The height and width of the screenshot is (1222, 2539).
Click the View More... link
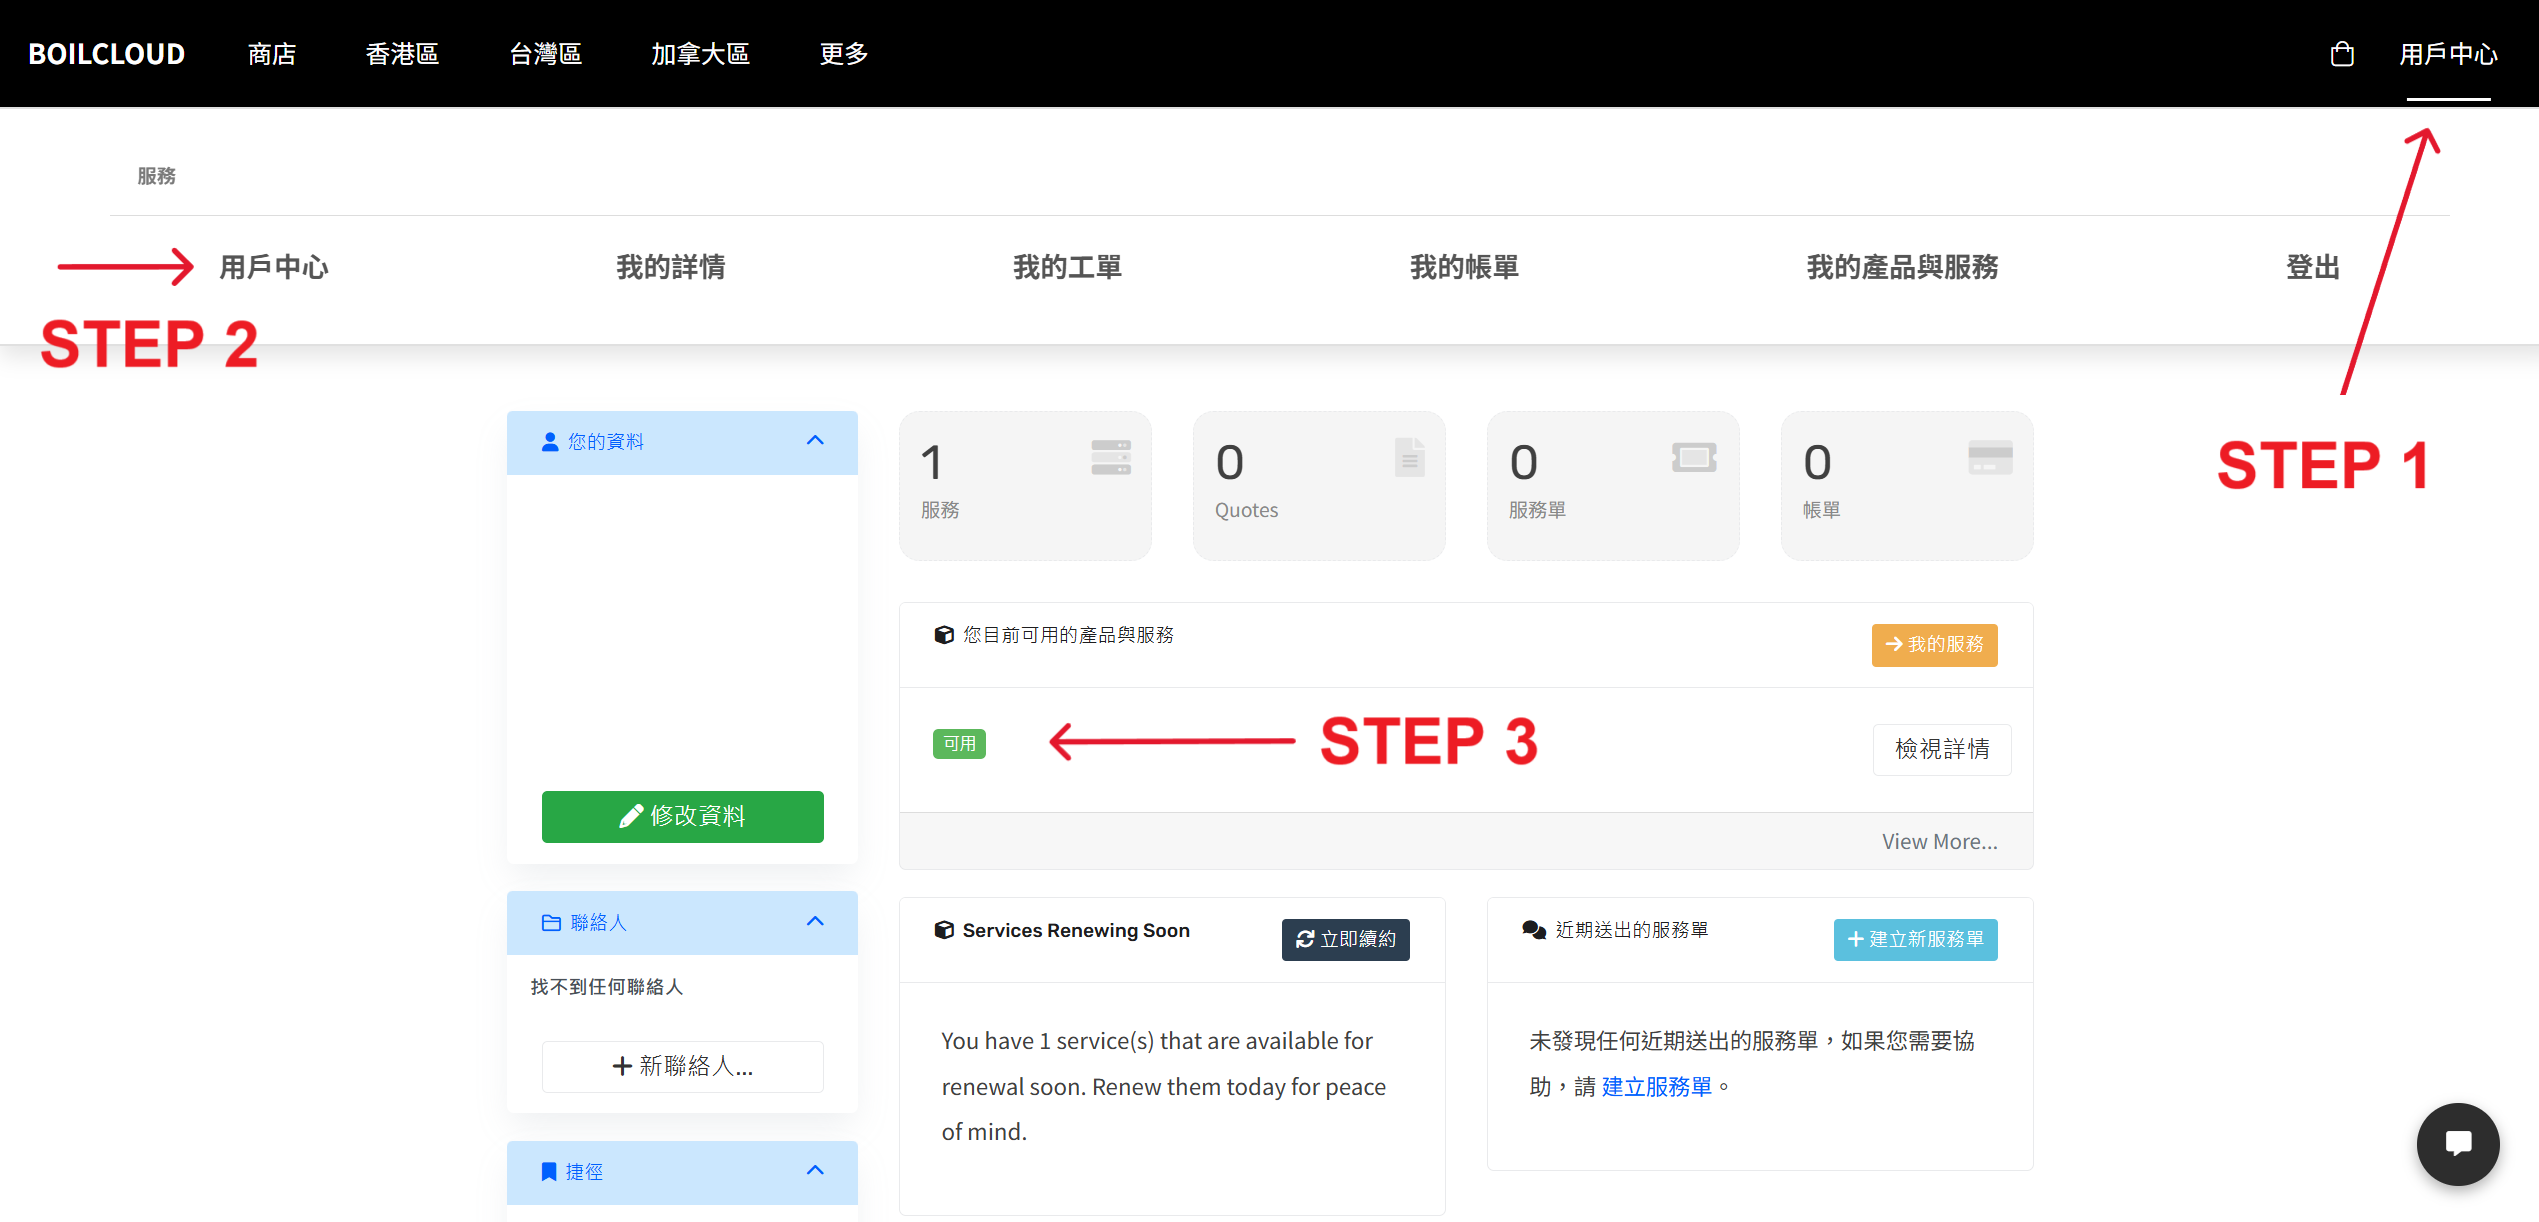[x=1939, y=842]
